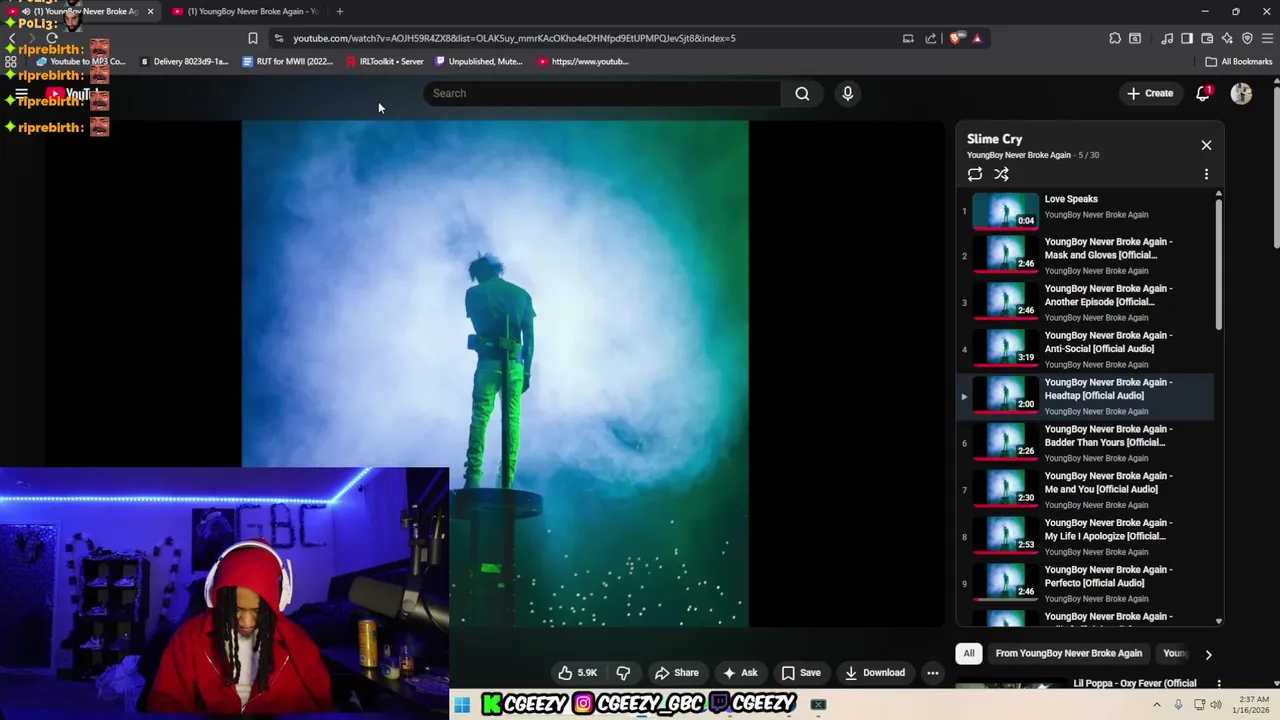
Task: Select From YoungBoy Never Broke Again chip
Action: tap(1068, 653)
